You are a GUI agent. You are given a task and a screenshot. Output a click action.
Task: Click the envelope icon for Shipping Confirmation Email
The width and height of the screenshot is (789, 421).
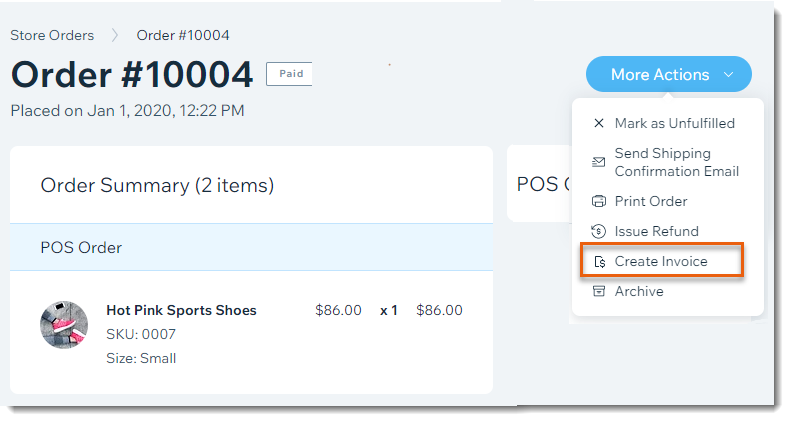pyautogui.click(x=598, y=162)
